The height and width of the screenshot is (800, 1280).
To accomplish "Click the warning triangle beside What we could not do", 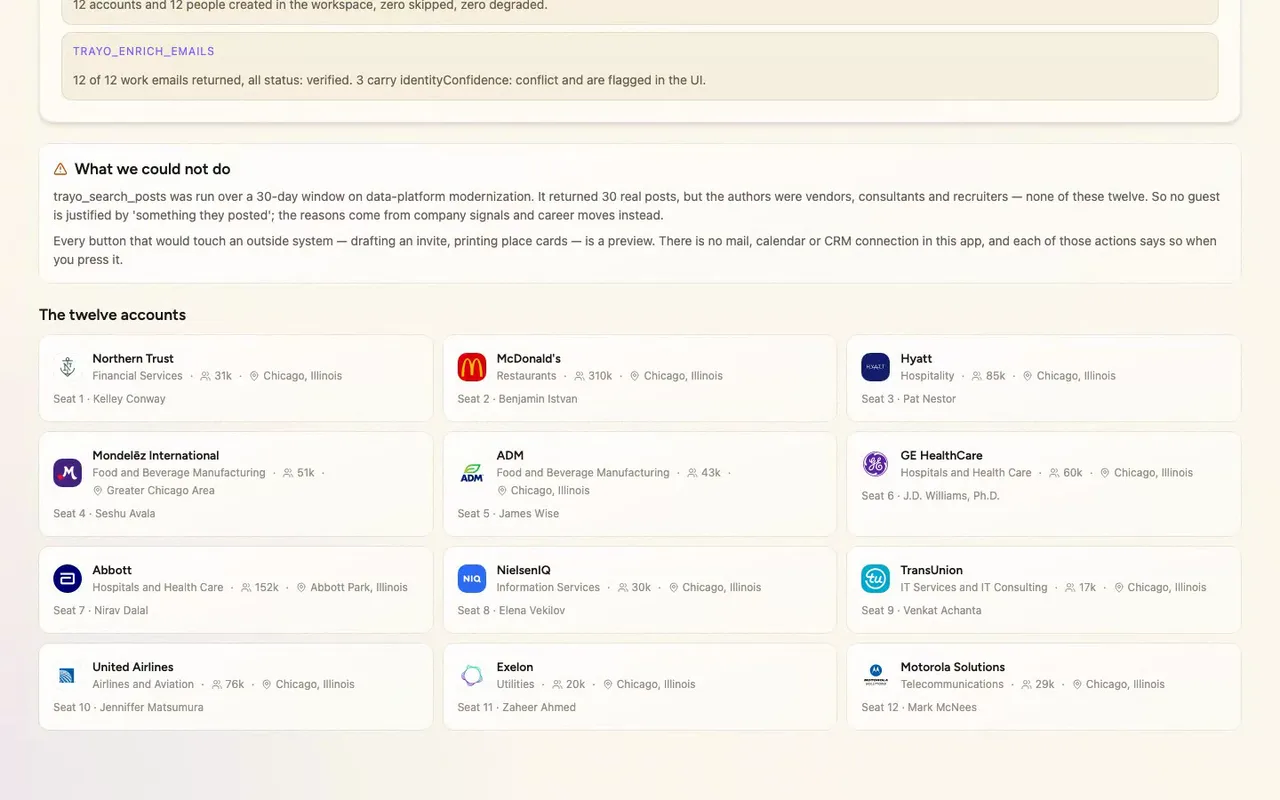I will click(61, 169).
